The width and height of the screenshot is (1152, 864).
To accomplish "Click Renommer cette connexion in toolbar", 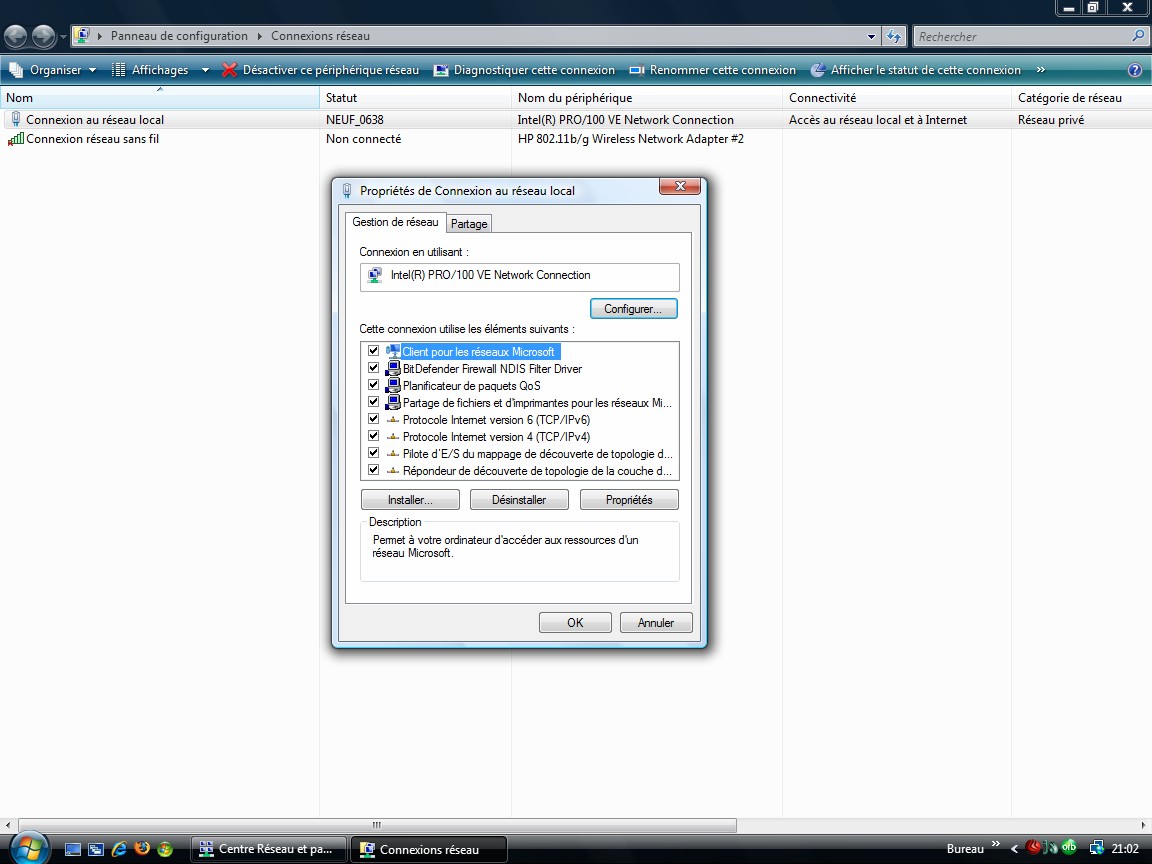I will coord(713,70).
